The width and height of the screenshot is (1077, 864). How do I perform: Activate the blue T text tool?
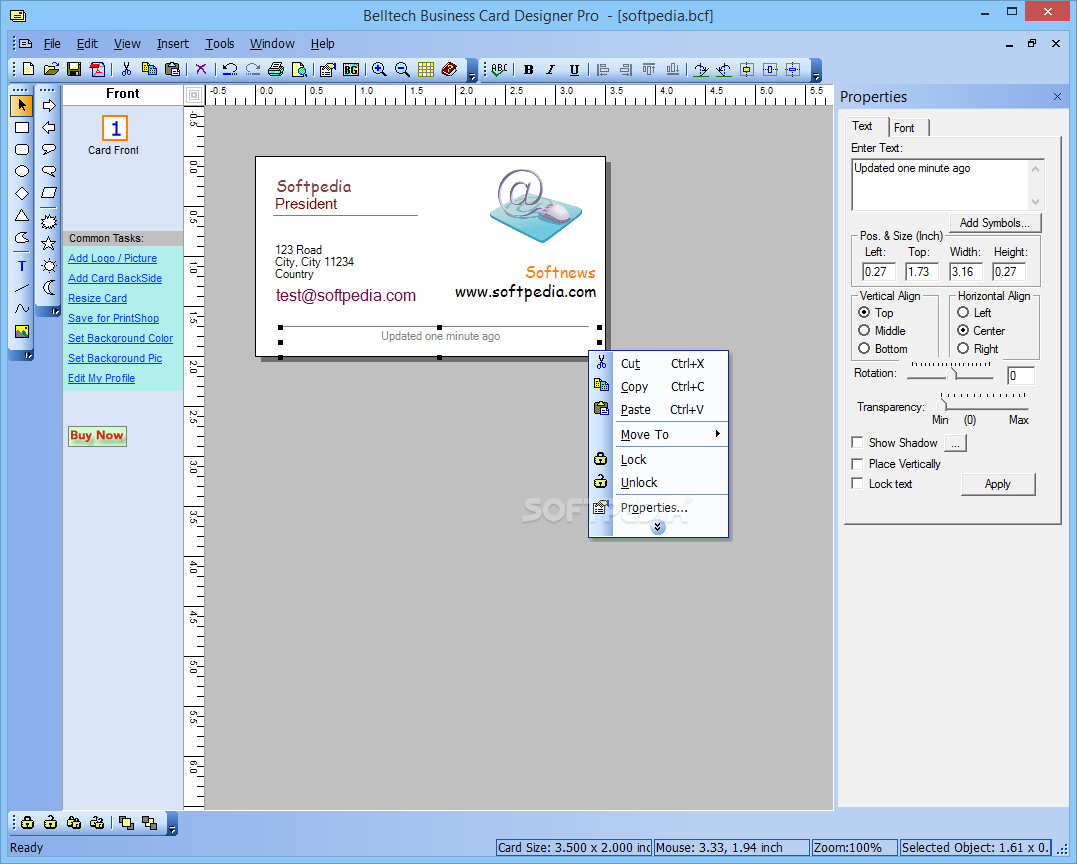22,266
